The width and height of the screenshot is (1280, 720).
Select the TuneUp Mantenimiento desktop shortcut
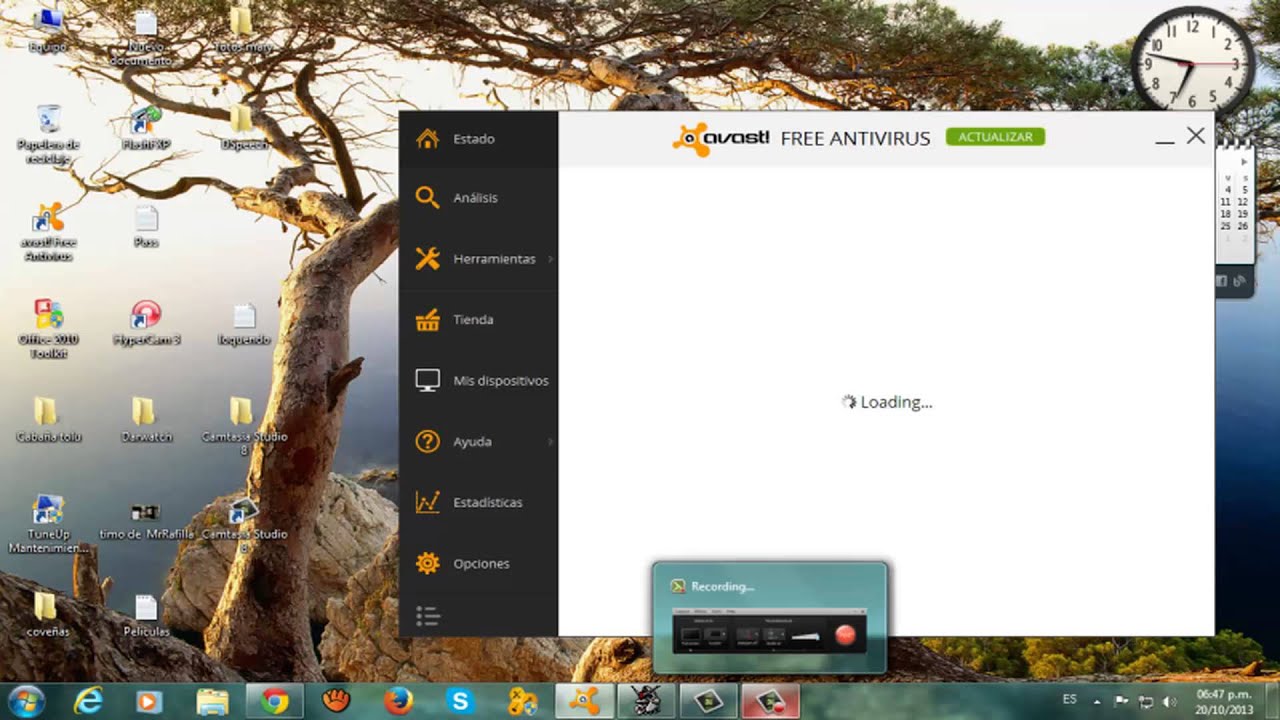click(x=48, y=524)
